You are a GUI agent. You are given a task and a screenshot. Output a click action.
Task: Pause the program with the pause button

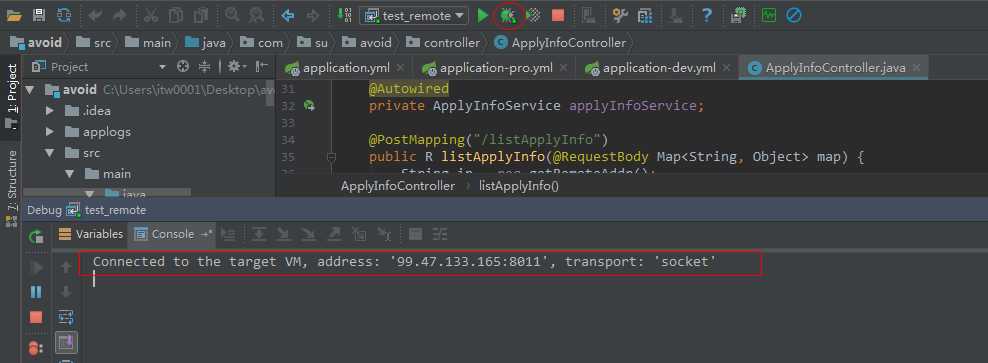tap(37, 292)
